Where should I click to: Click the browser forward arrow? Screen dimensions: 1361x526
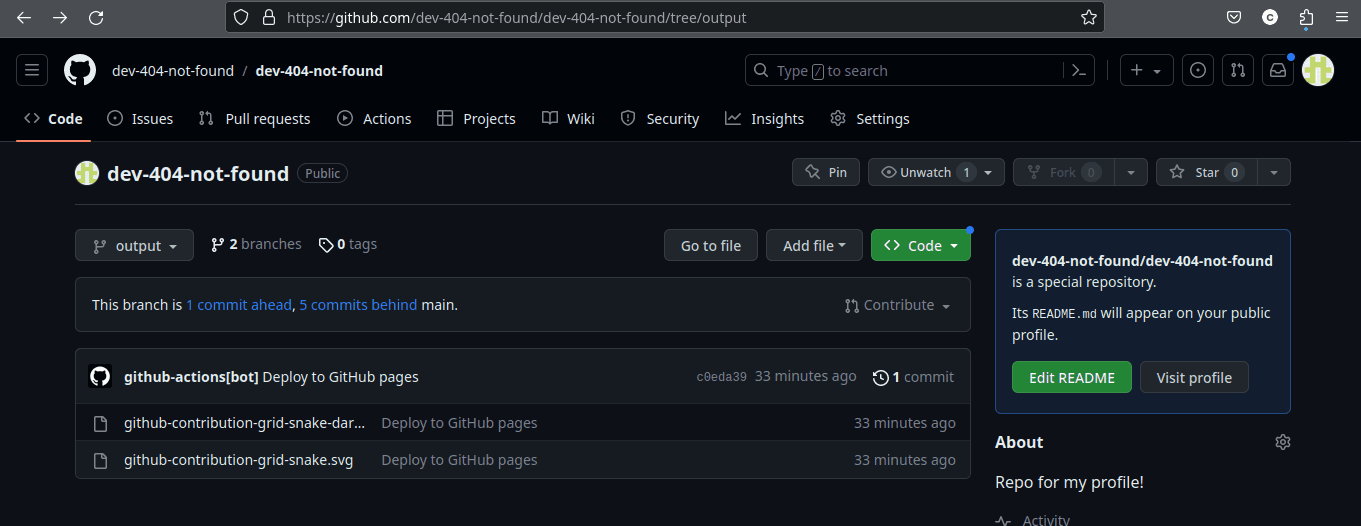click(60, 18)
